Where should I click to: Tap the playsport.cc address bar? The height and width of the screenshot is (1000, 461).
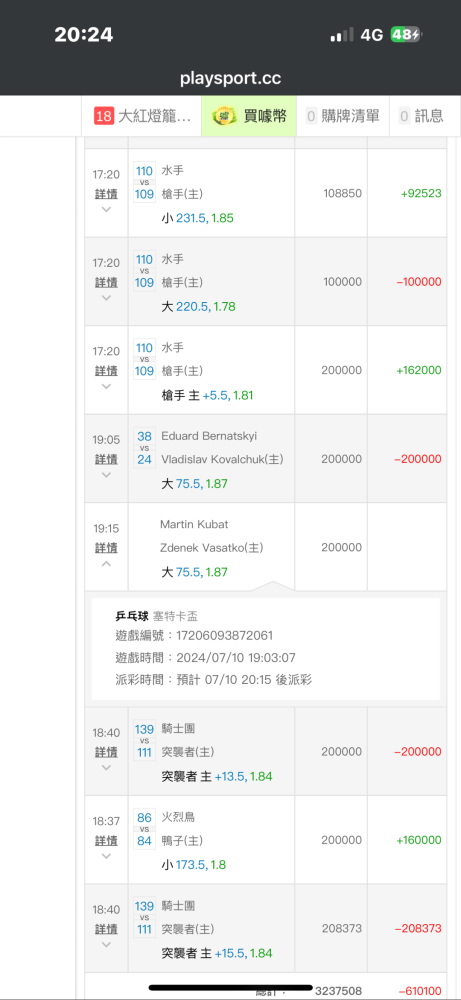pos(230,79)
